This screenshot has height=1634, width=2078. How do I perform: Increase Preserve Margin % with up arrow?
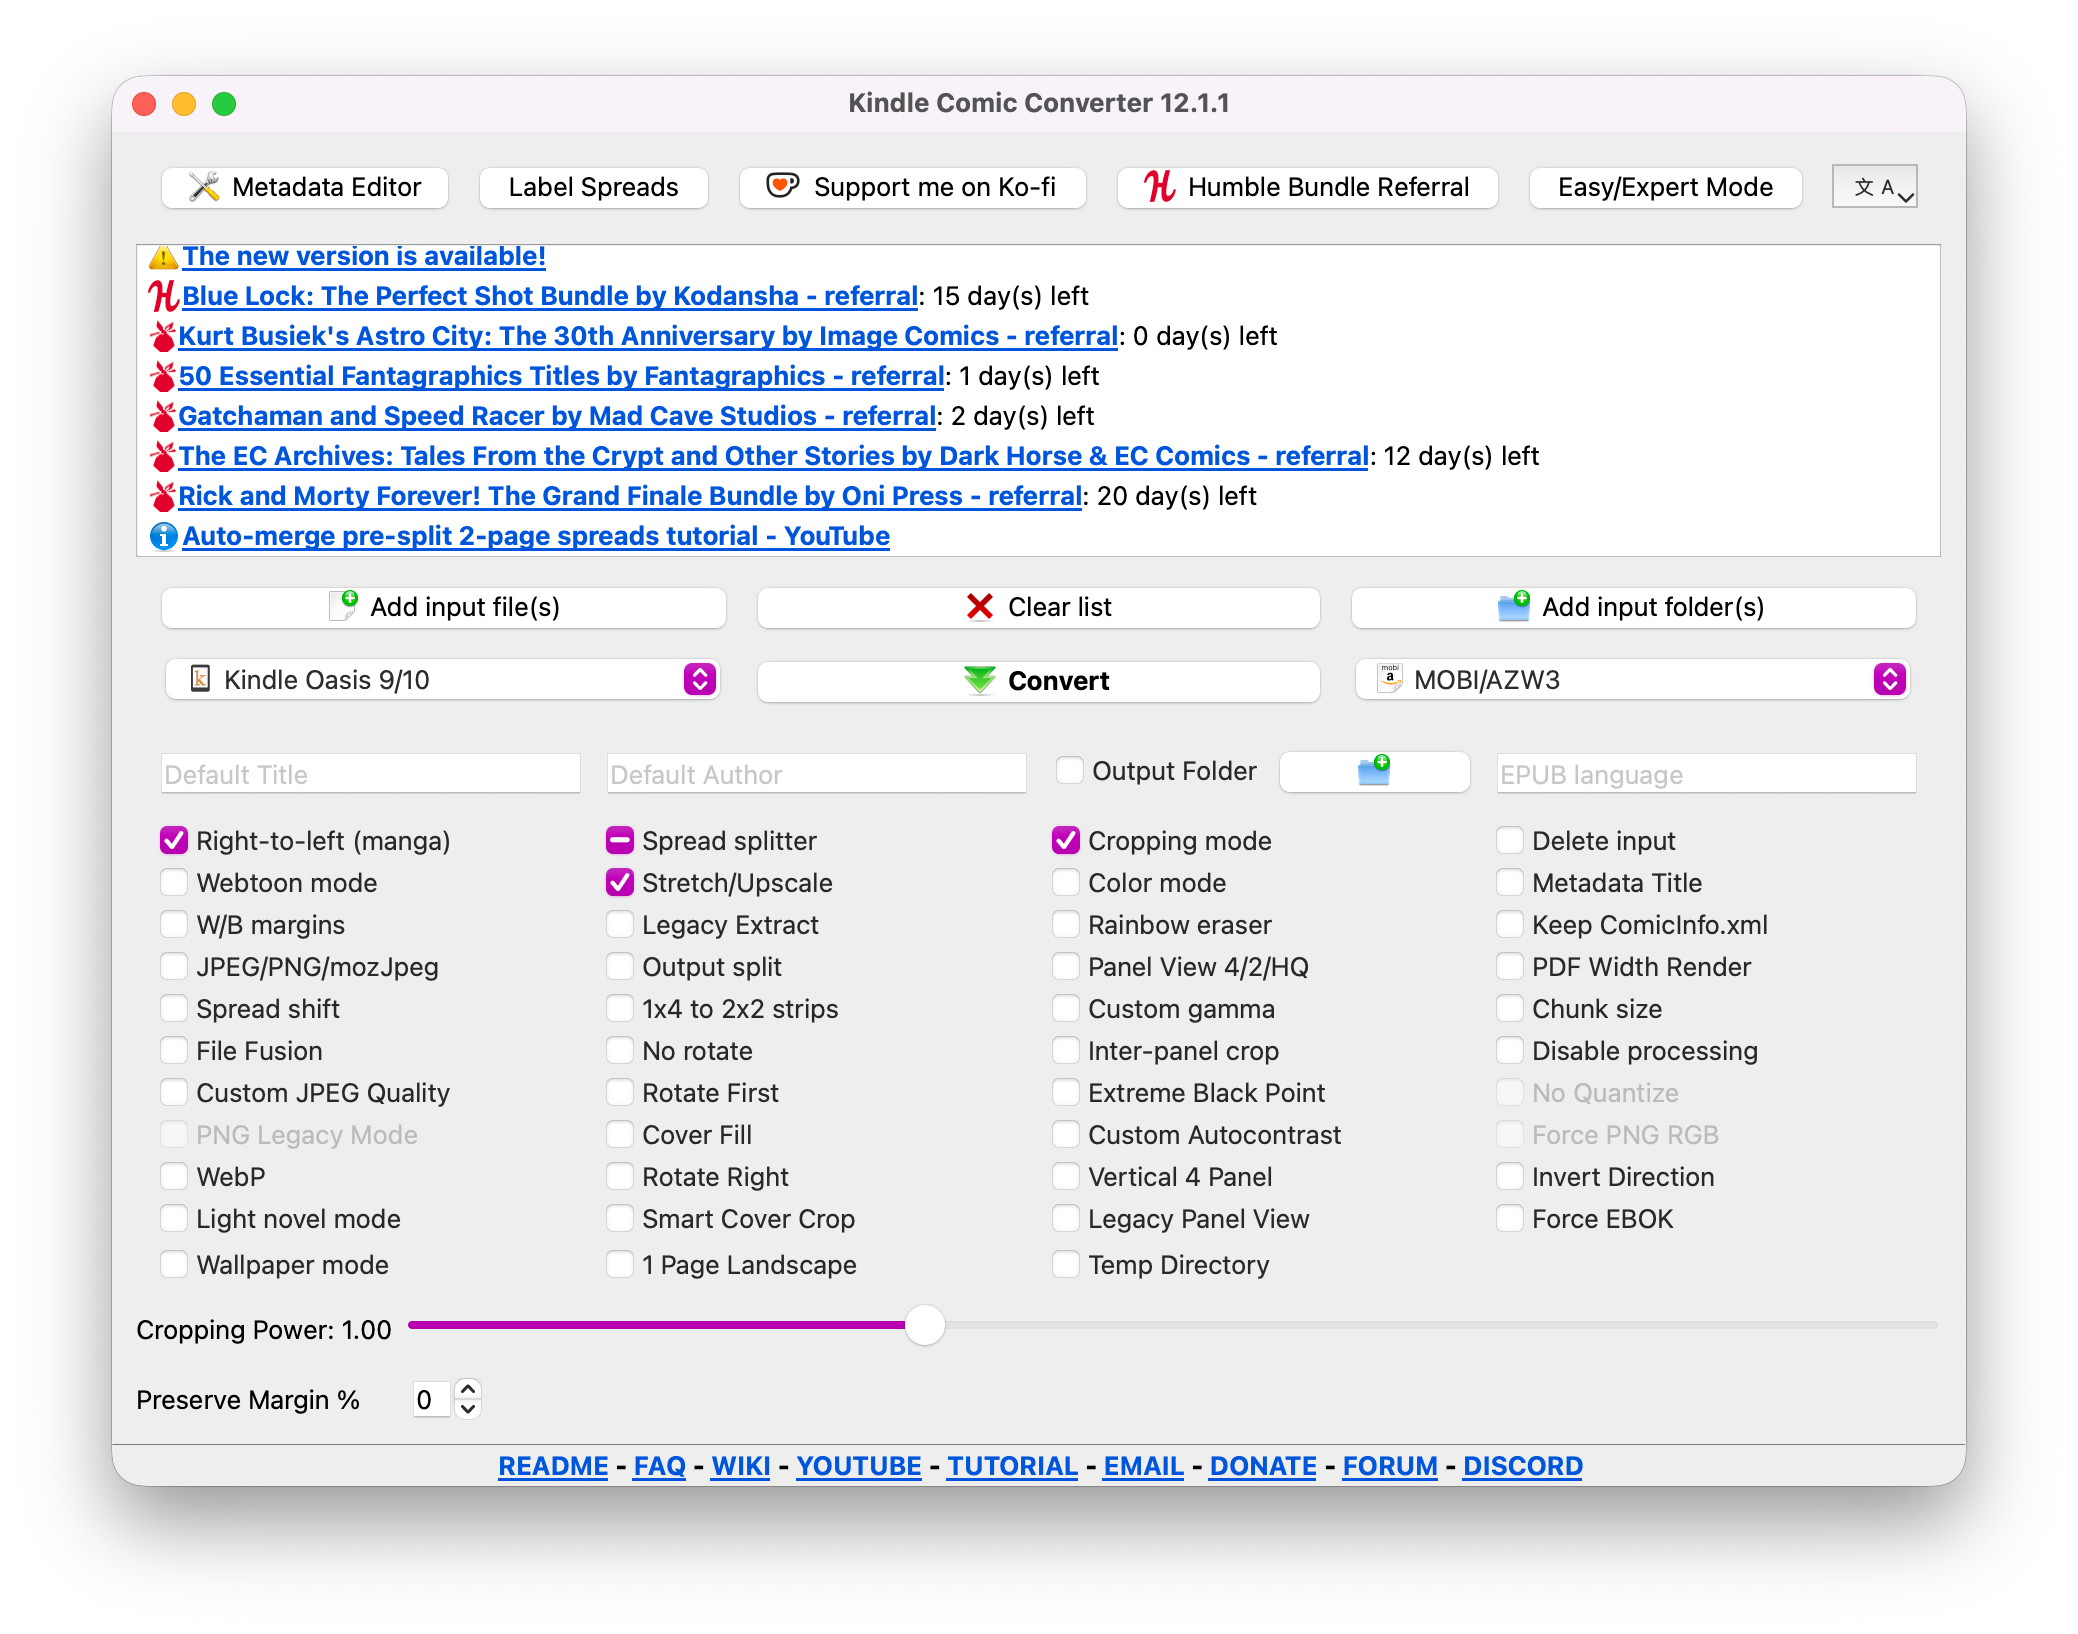[x=468, y=1390]
